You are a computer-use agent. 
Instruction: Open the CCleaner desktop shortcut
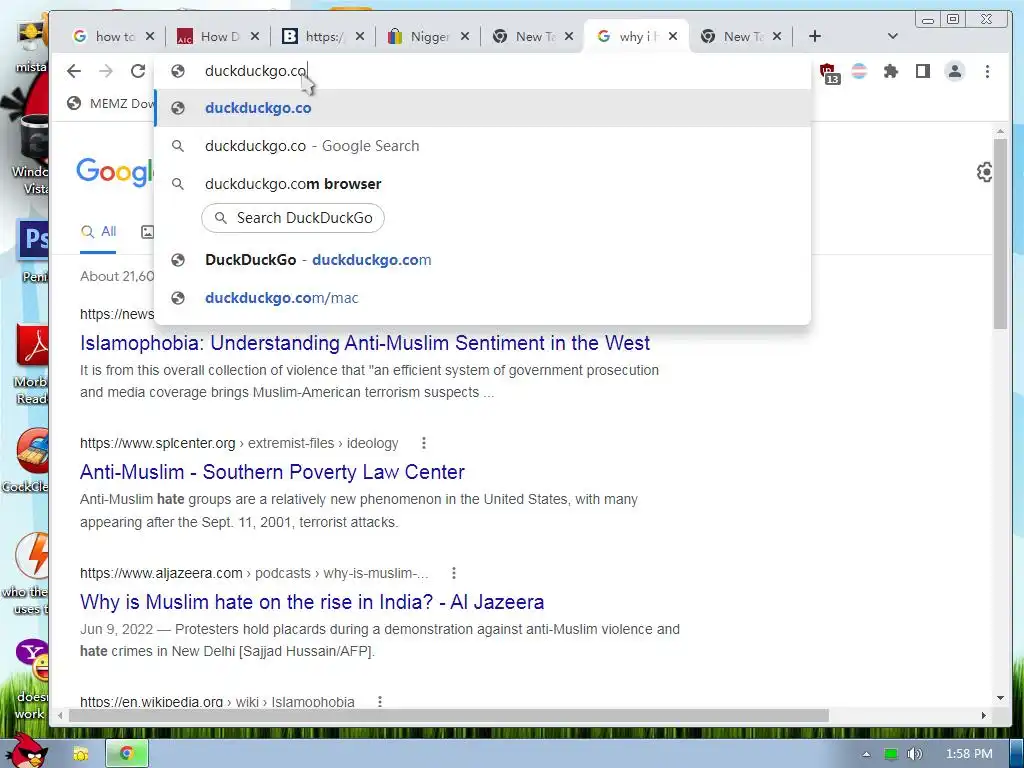point(31,451)
